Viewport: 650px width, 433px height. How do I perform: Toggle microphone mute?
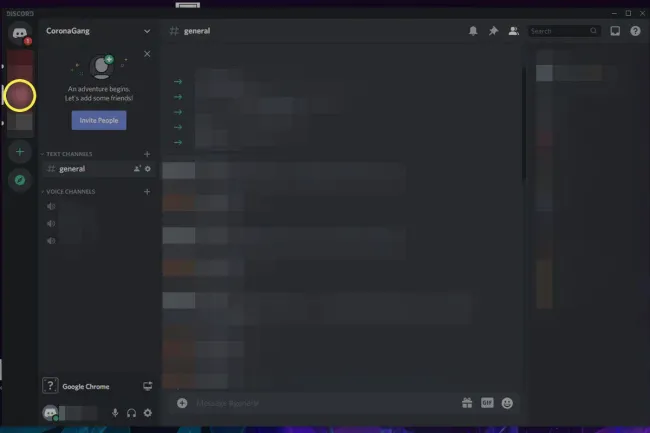[x=115, y=413]
